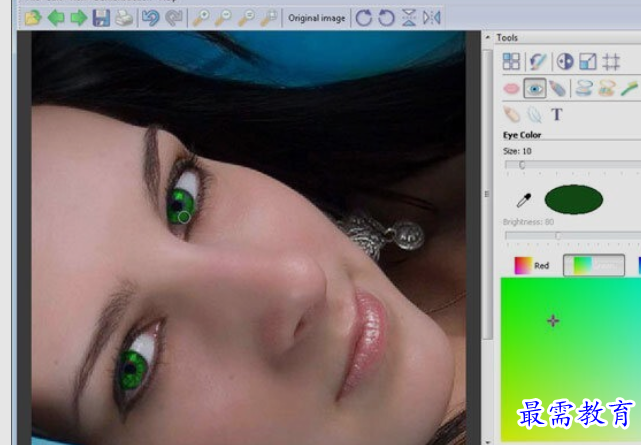The width and height of the screenshot is (641, 445).
Task: Click the printer icon
Action: pyautogui.click(x=124, y=18)
